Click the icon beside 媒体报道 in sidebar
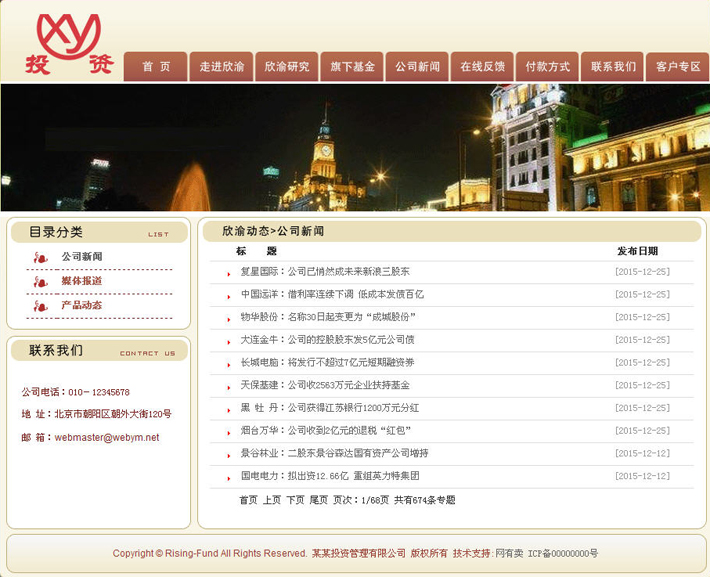The image size is (710, 577). 41,282
